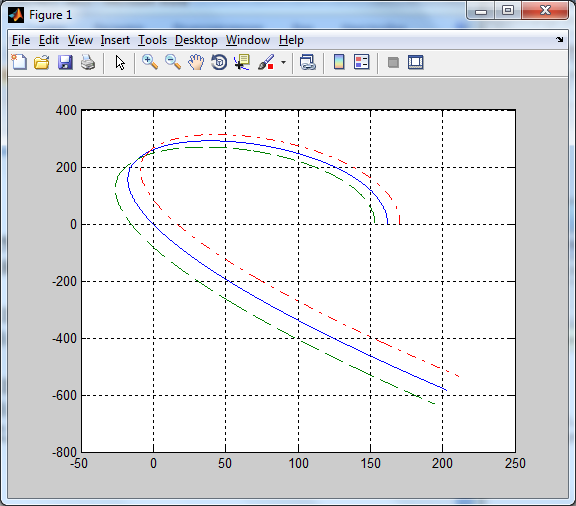Open the Tools menu

(x=152, y=40)
